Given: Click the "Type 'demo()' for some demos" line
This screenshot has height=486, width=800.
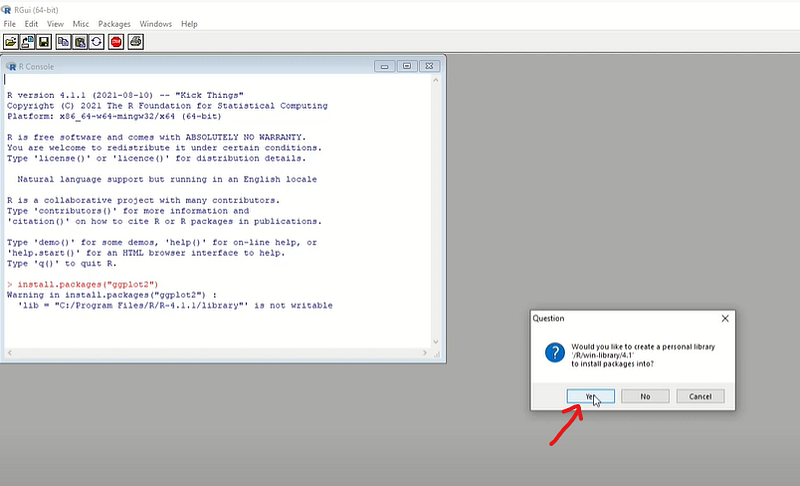Looking at the screenshot, I should (x=162, y=242).
